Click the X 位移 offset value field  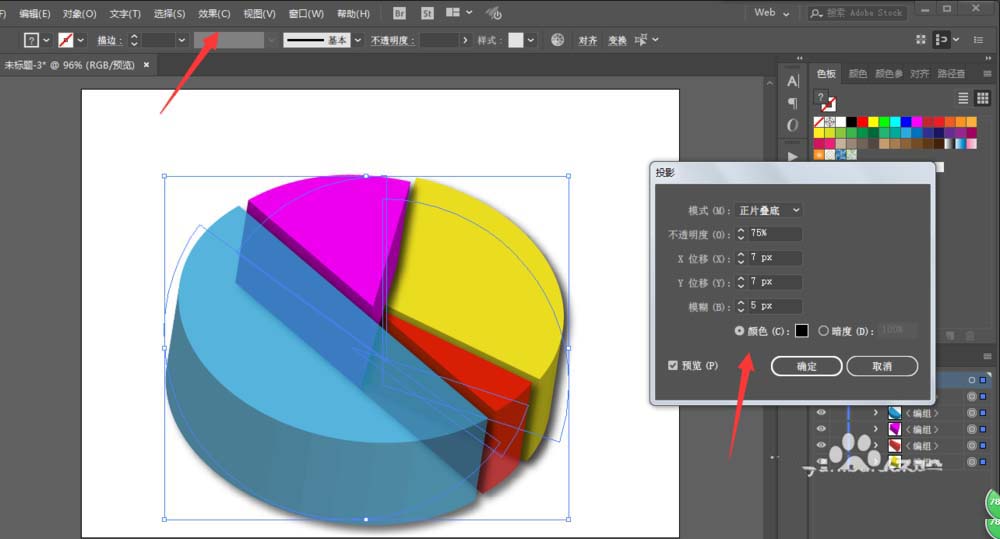point(775,258)
